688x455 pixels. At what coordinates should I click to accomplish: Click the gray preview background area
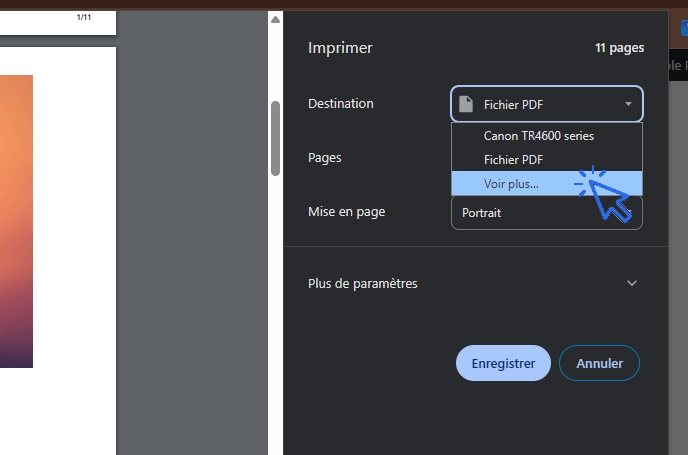pos(190,250)
